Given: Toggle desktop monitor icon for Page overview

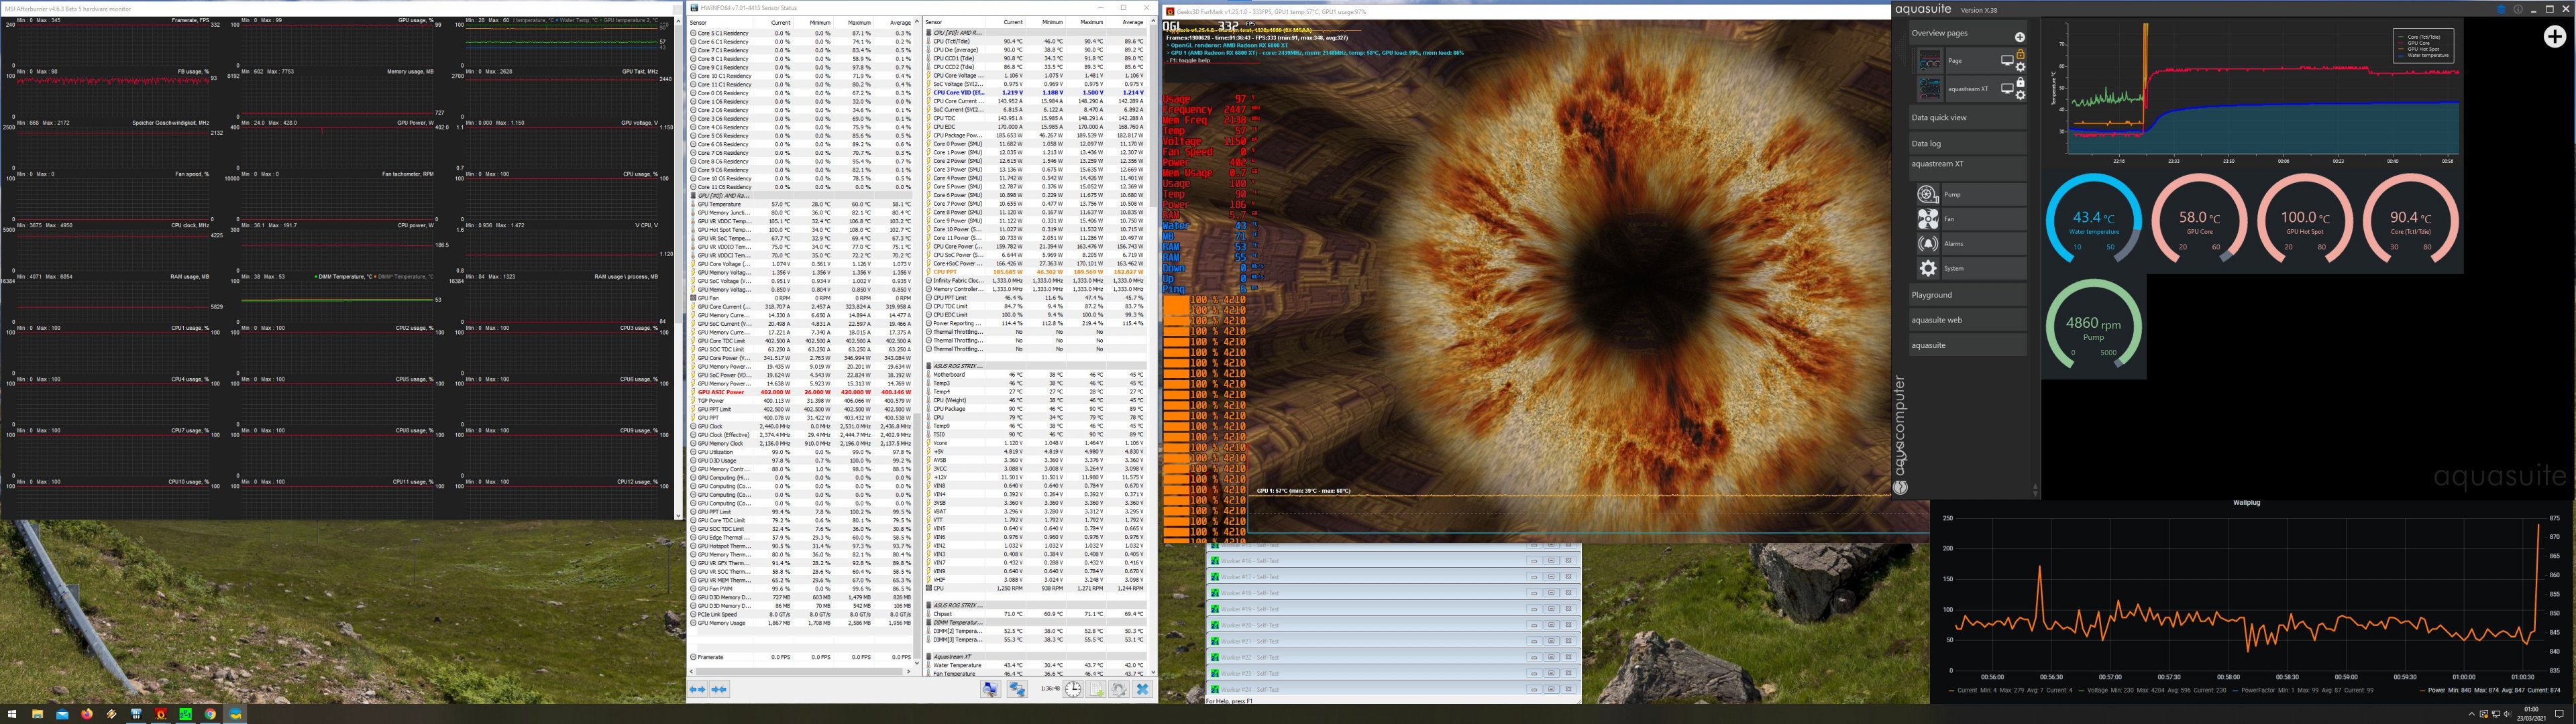Looking at the screenshot, I should (x=2006, y=61).
